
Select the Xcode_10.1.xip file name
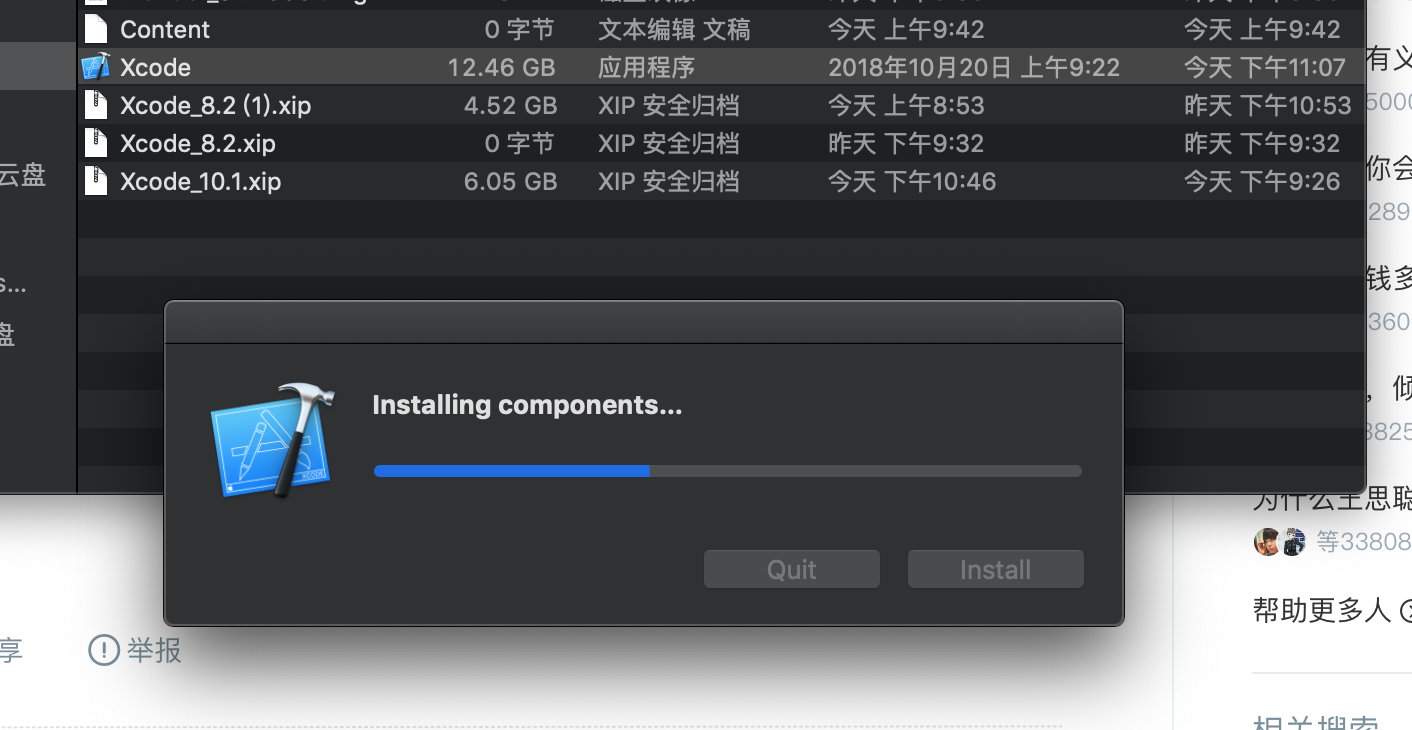click(x=200, y=181)
